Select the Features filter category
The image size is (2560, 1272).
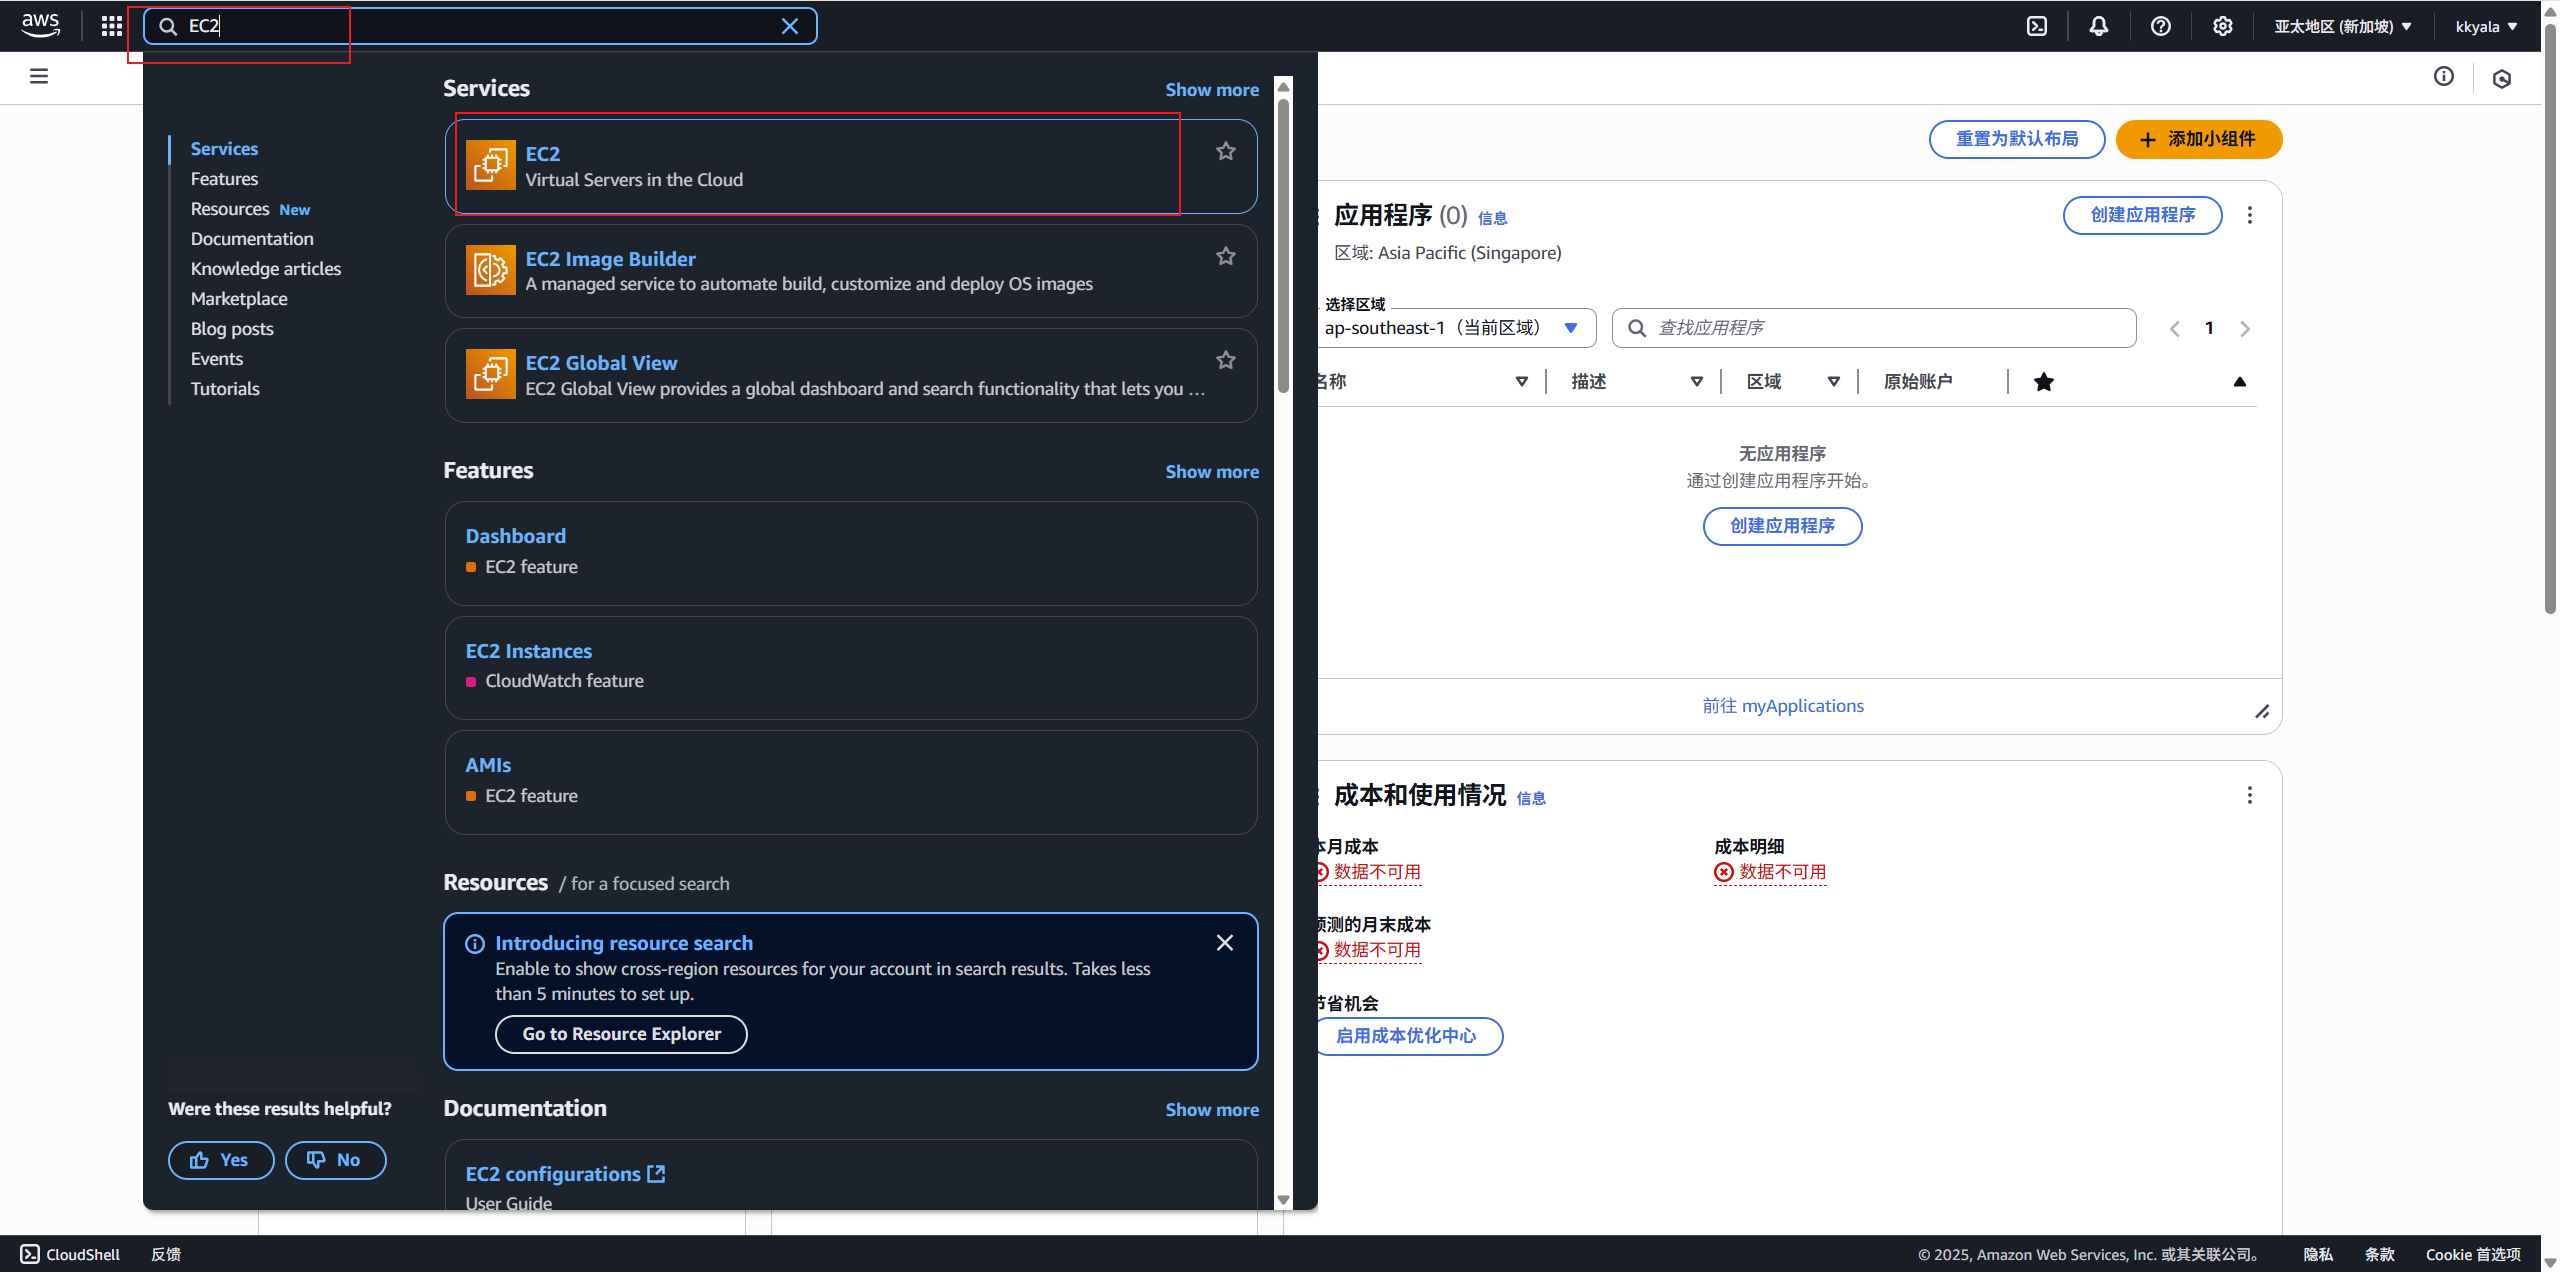click(x=224, y=179)
